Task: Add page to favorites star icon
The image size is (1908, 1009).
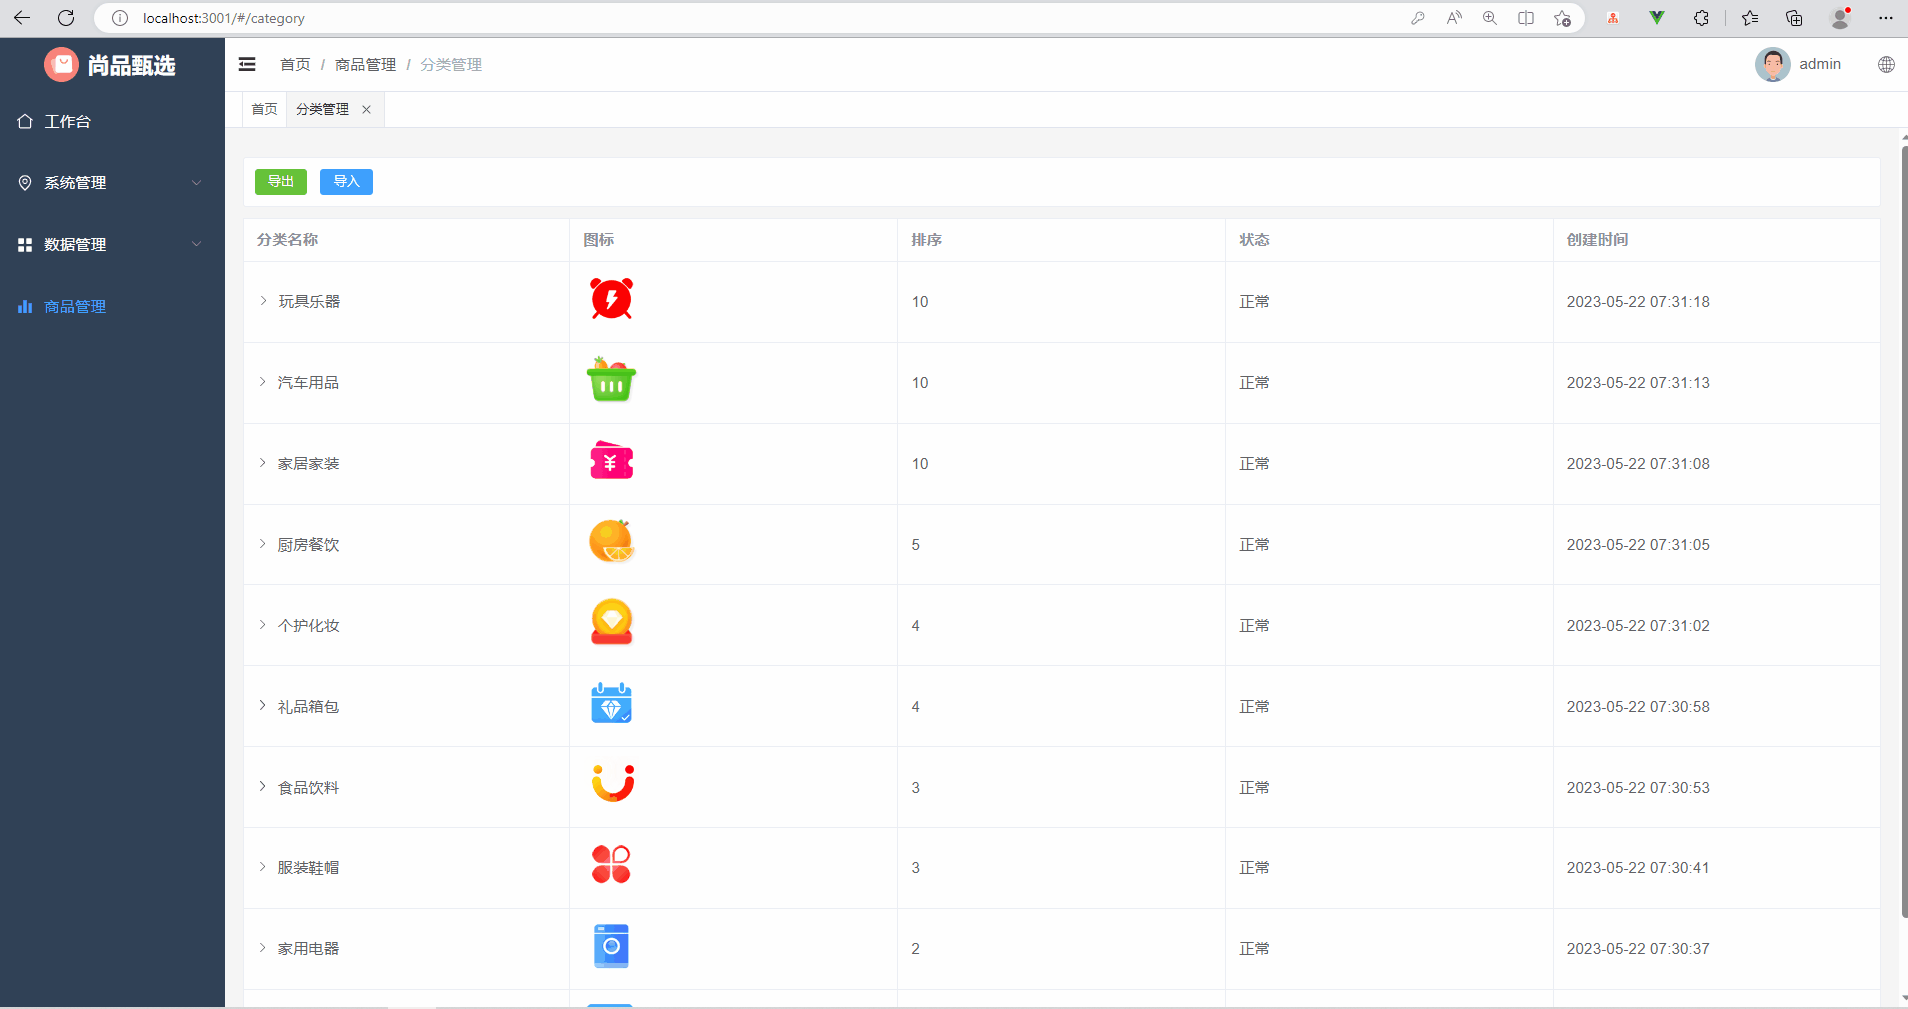Action: tap(1562, 18)
